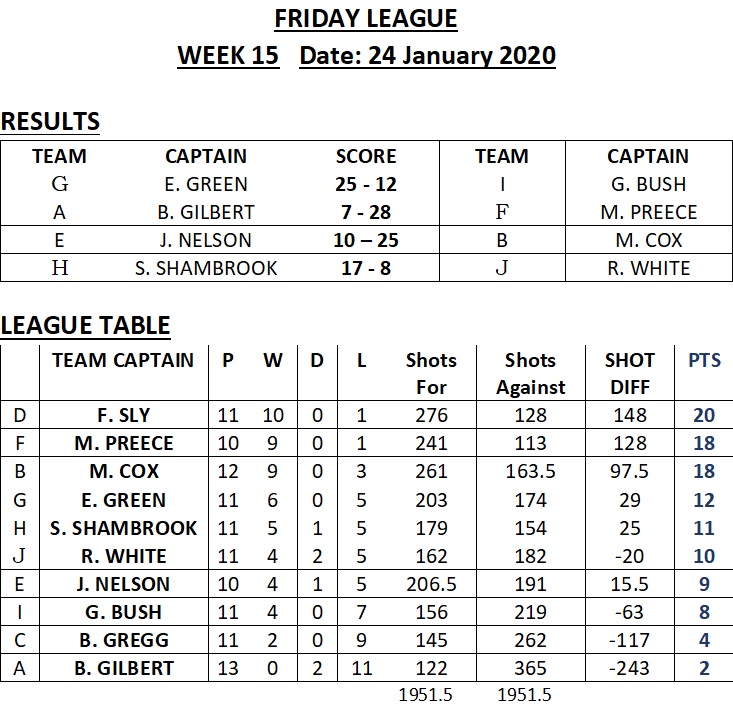The image size is (733, 708).
Task: Click the LEAGUE TABLE heading
Action: pyautogui.click(x=86, y=326)
